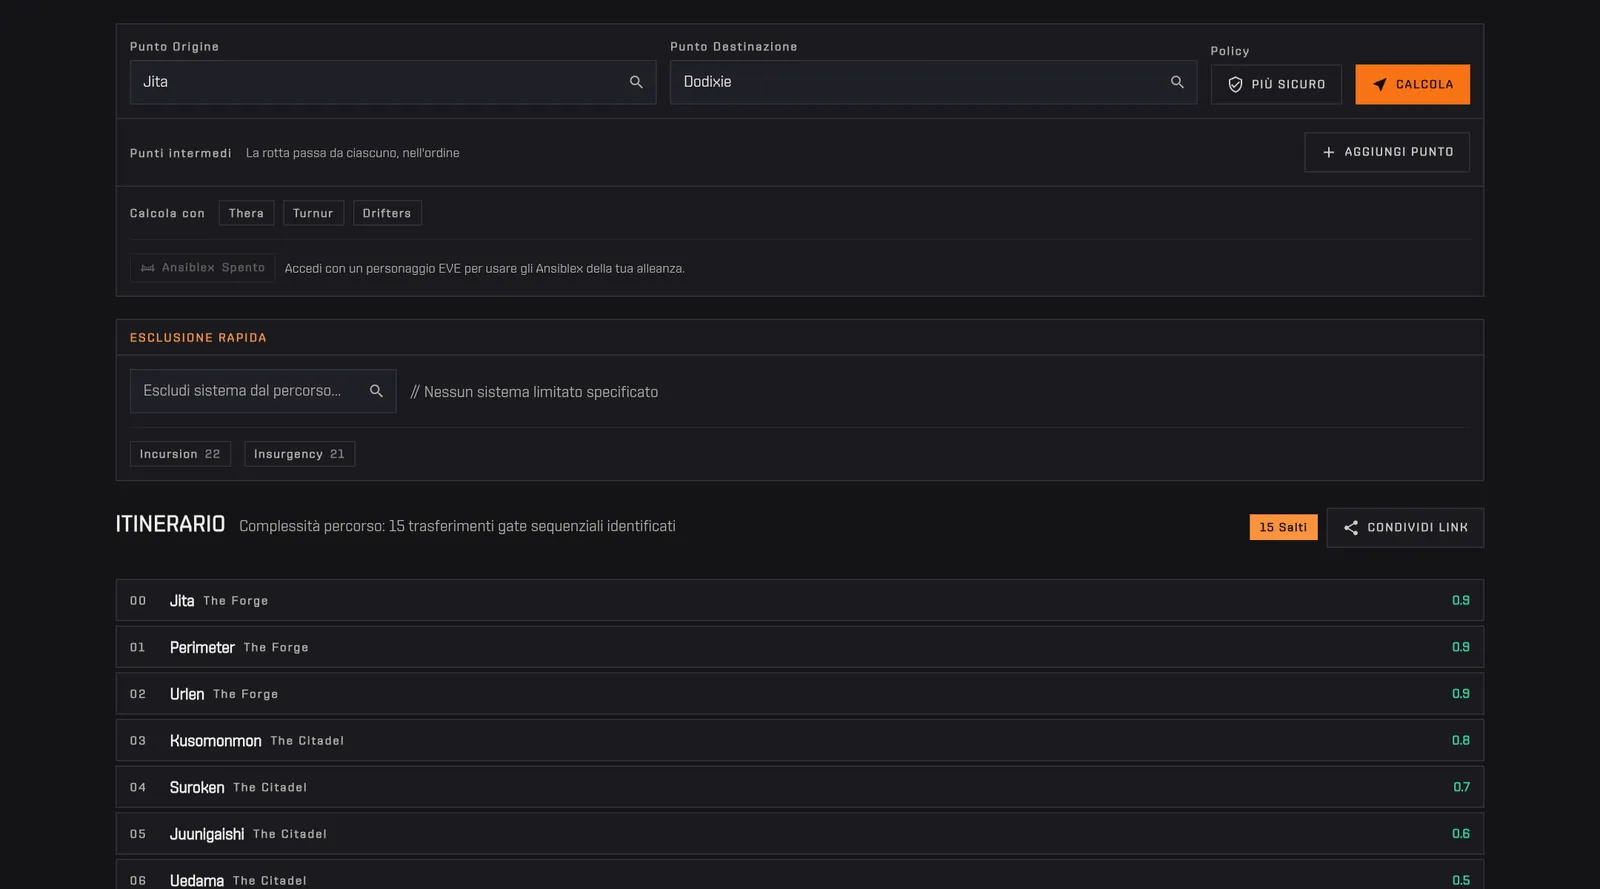The height and width of the screenshot is (889, 1600).
Task: Select the Kusomonmon route row
Action: coord(800,740)
